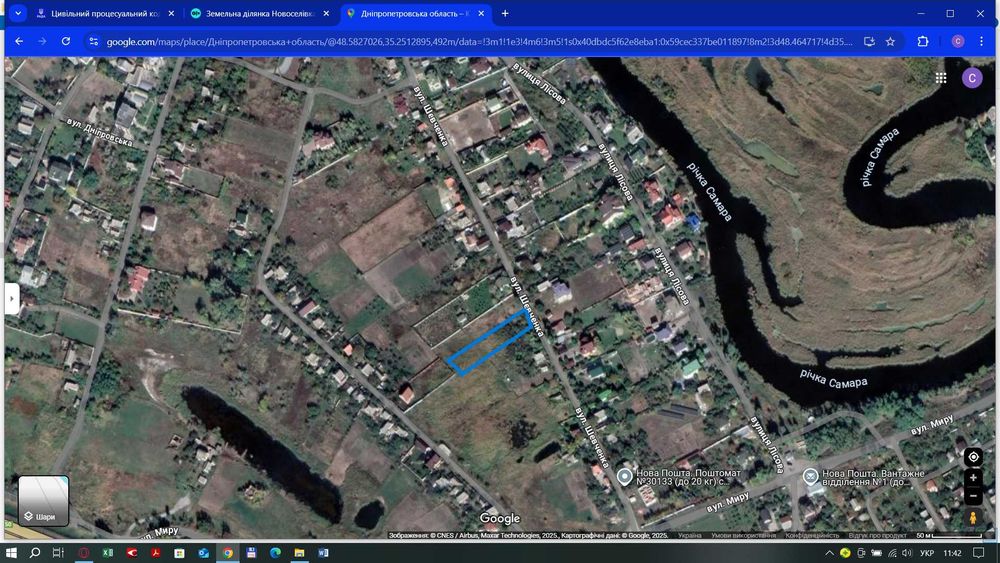
Task: Open Windows taskbar search
Action: coord(35,553)
